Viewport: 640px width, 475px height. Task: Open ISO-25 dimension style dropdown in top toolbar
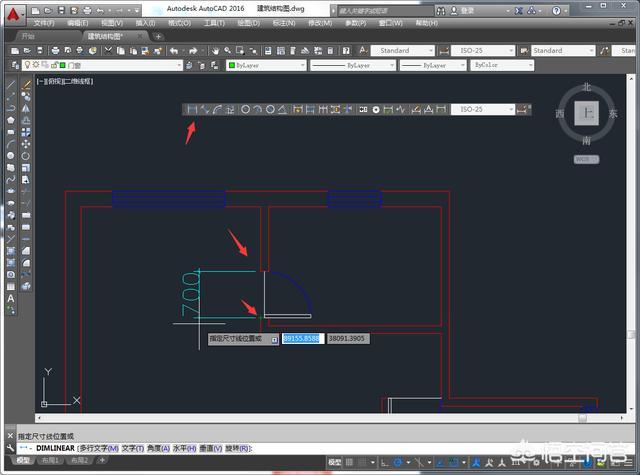[x=482, y=51]
